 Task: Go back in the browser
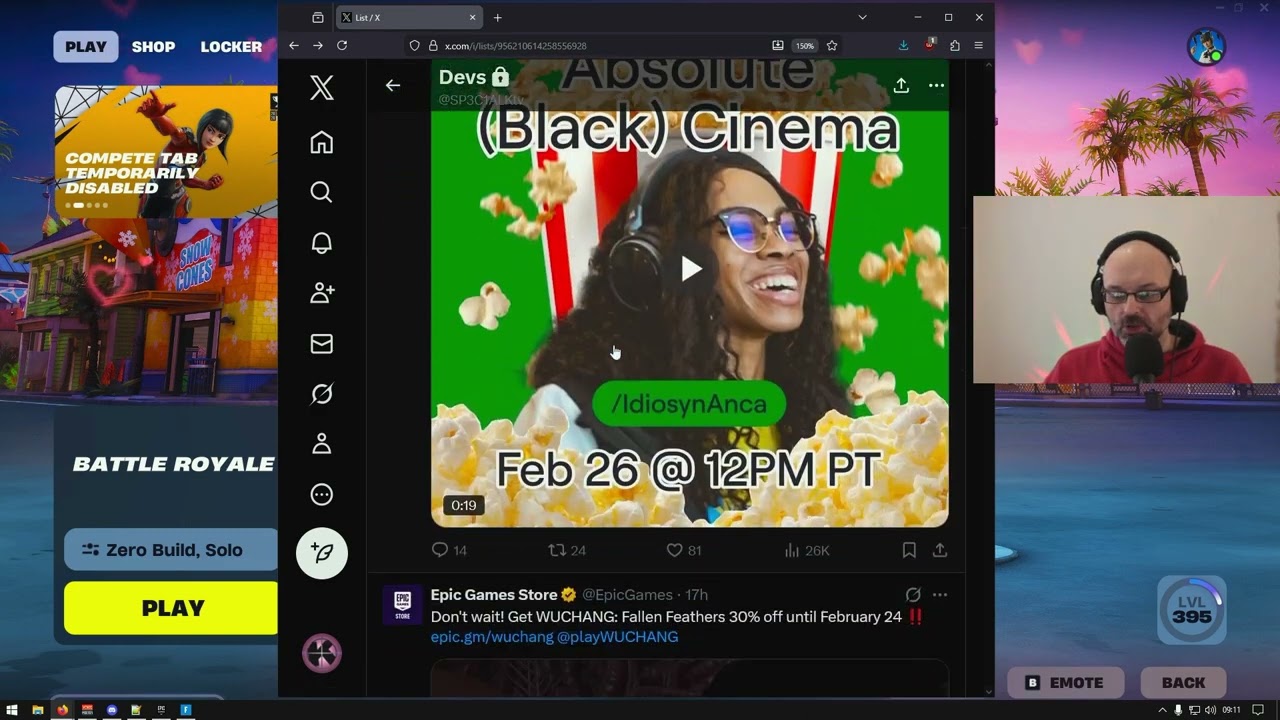click(294, 46)
